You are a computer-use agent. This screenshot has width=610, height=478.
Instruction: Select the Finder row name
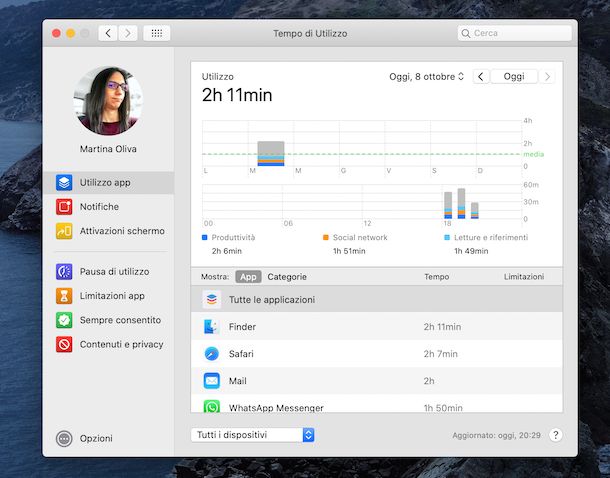(242, 327)
